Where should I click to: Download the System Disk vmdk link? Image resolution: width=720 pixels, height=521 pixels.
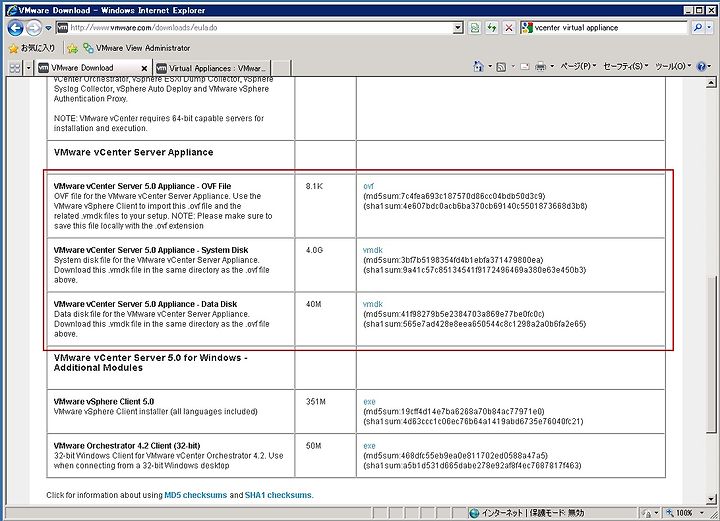(x=372, y=250)
